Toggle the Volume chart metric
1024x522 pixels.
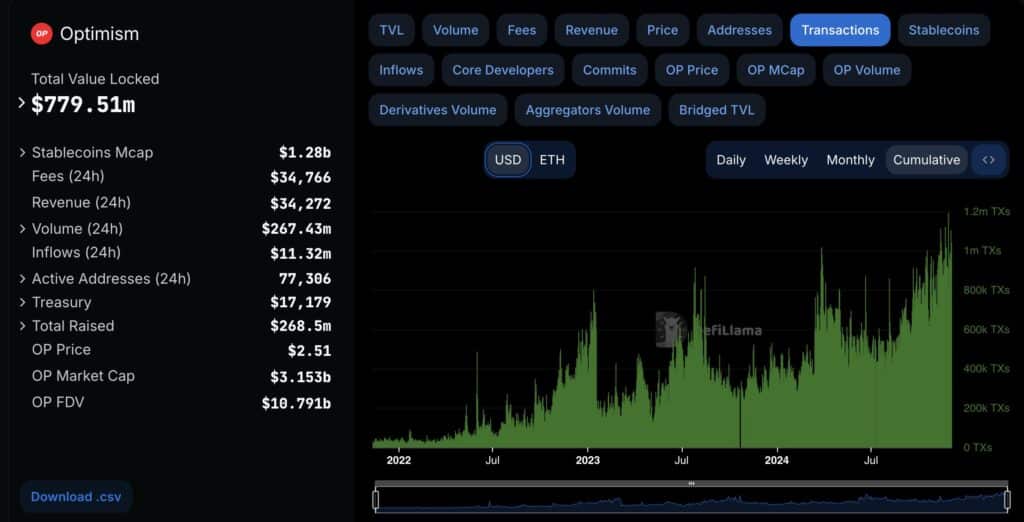pos(455,30)
